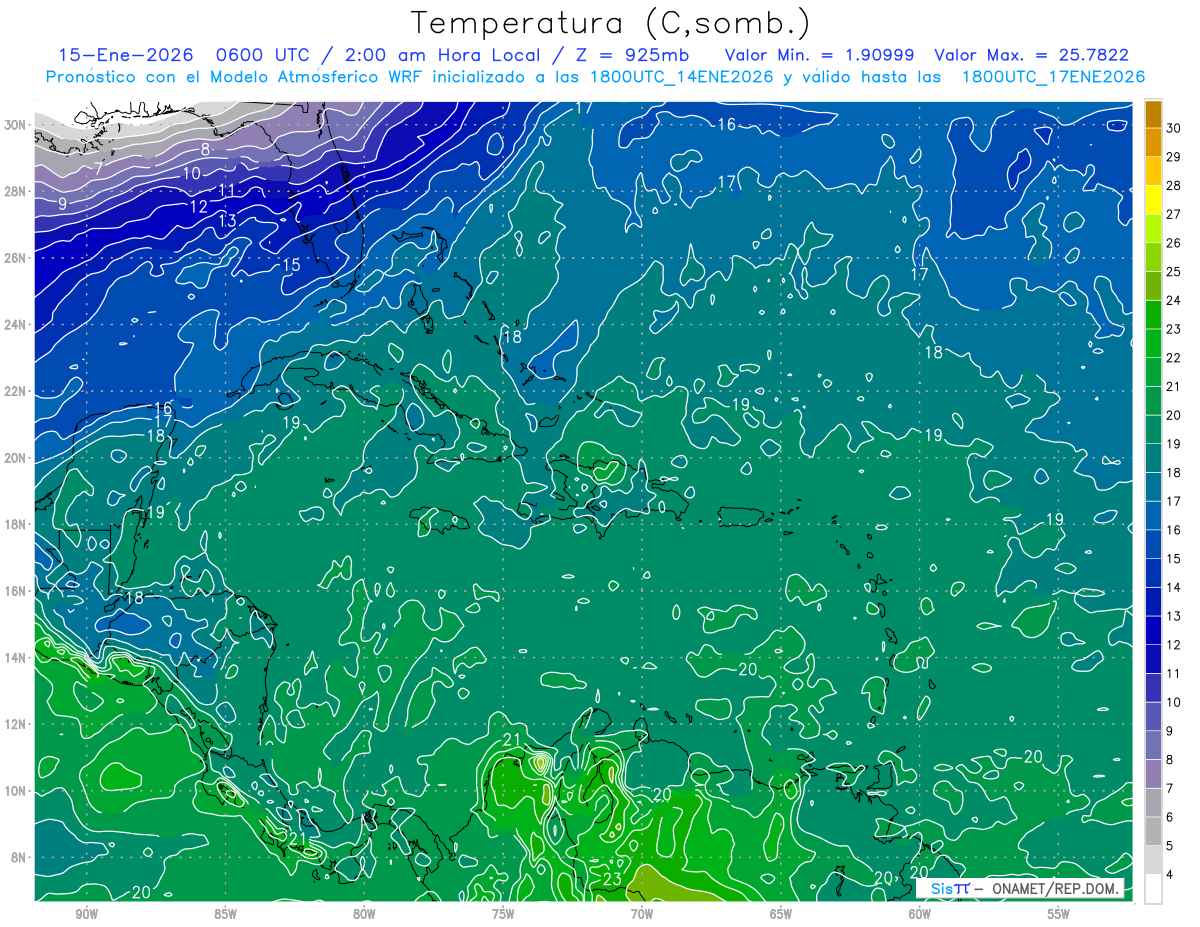
Task: Click the "60W" longitude axis label
Action: pos(920,914)
